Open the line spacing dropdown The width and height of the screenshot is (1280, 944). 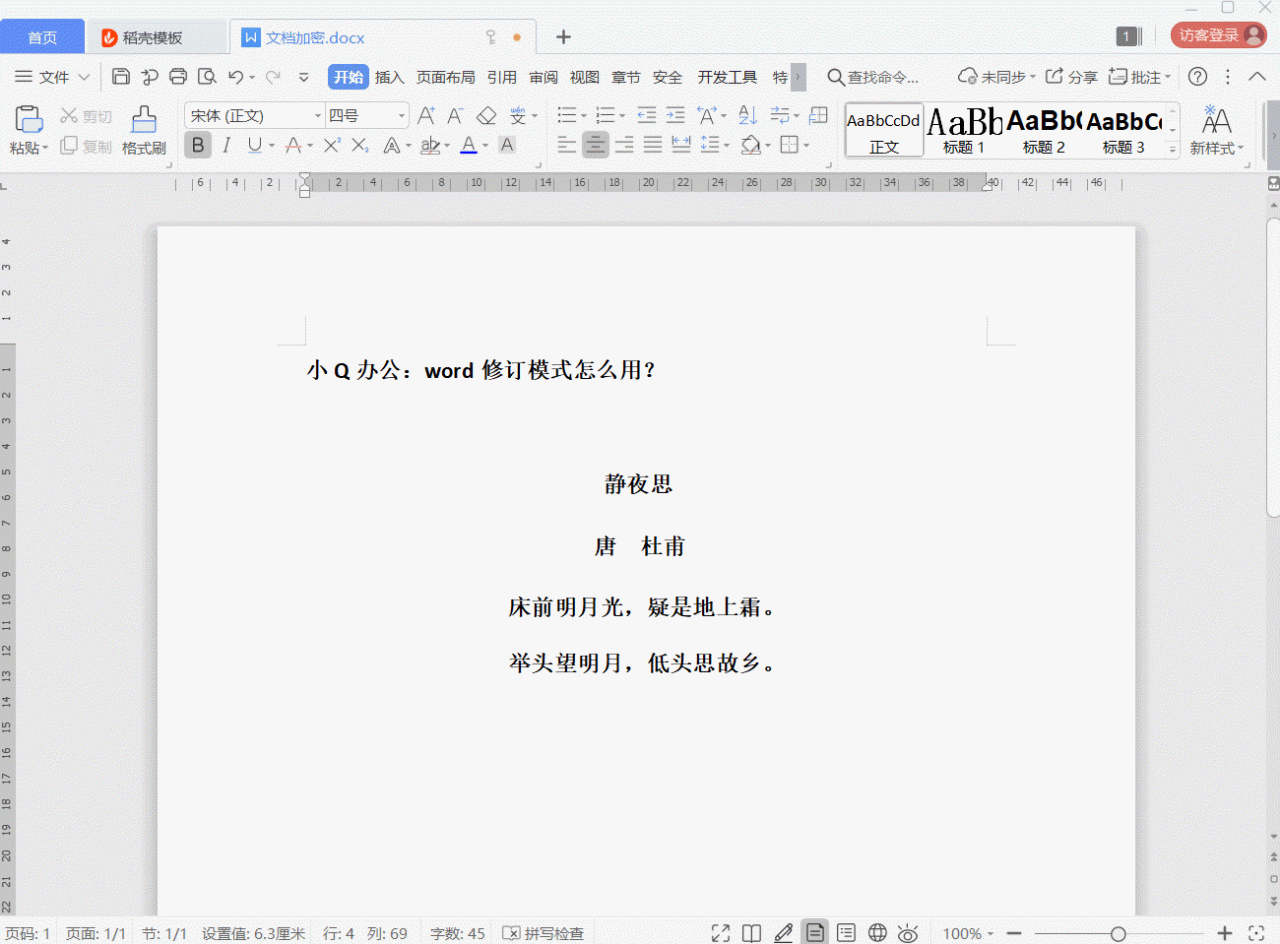click(x=725, y=146)
